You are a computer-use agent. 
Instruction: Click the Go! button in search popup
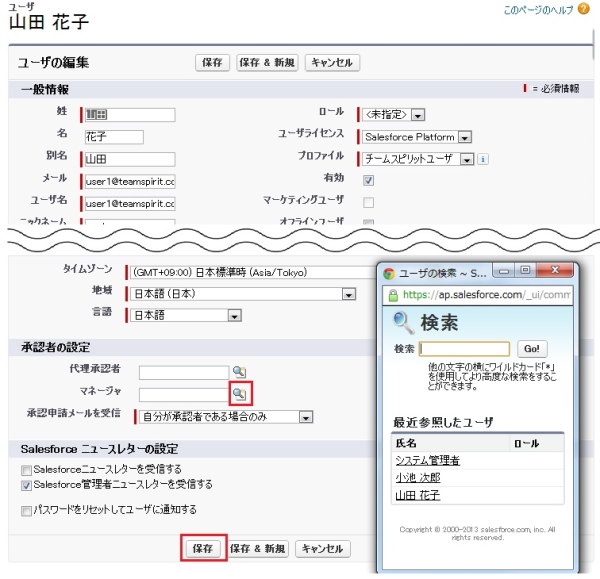tap(532, 349)
